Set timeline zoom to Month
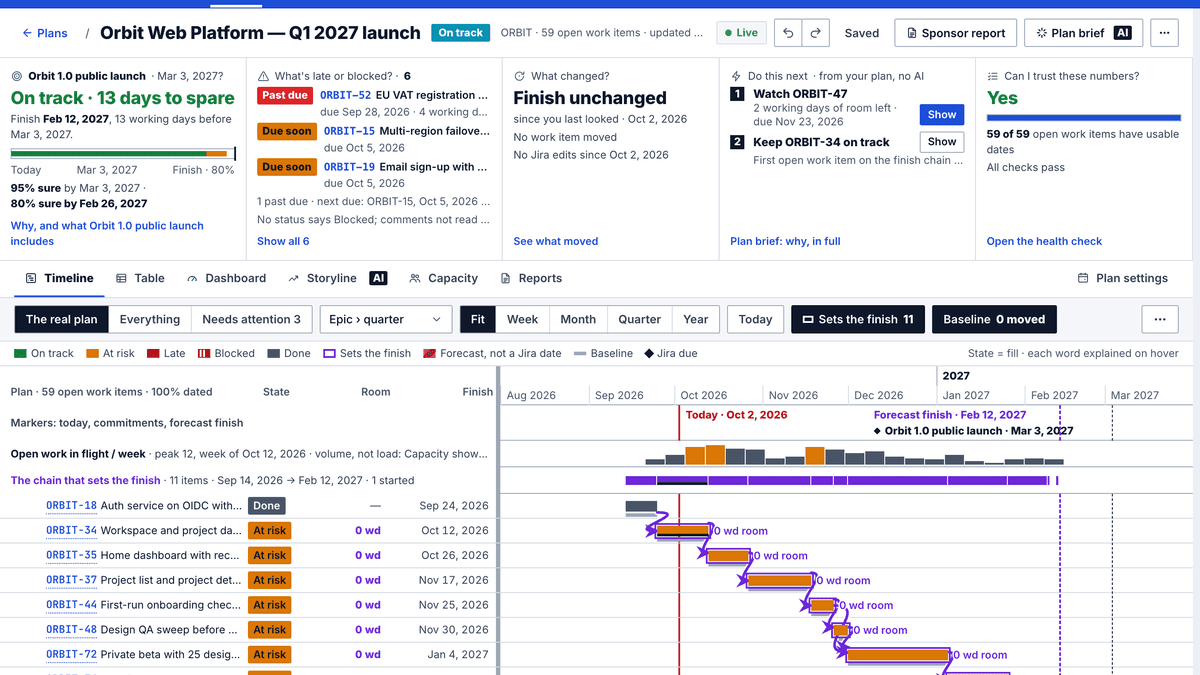 point(578,320)
